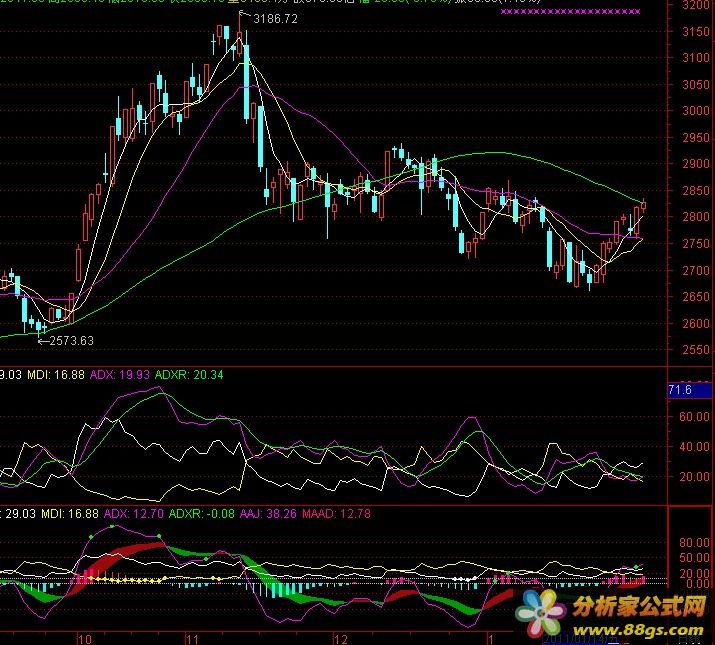Viewport: 715px width, 645px height.
Task: Select the 2600 price axis label
Action: coord(695,323)
